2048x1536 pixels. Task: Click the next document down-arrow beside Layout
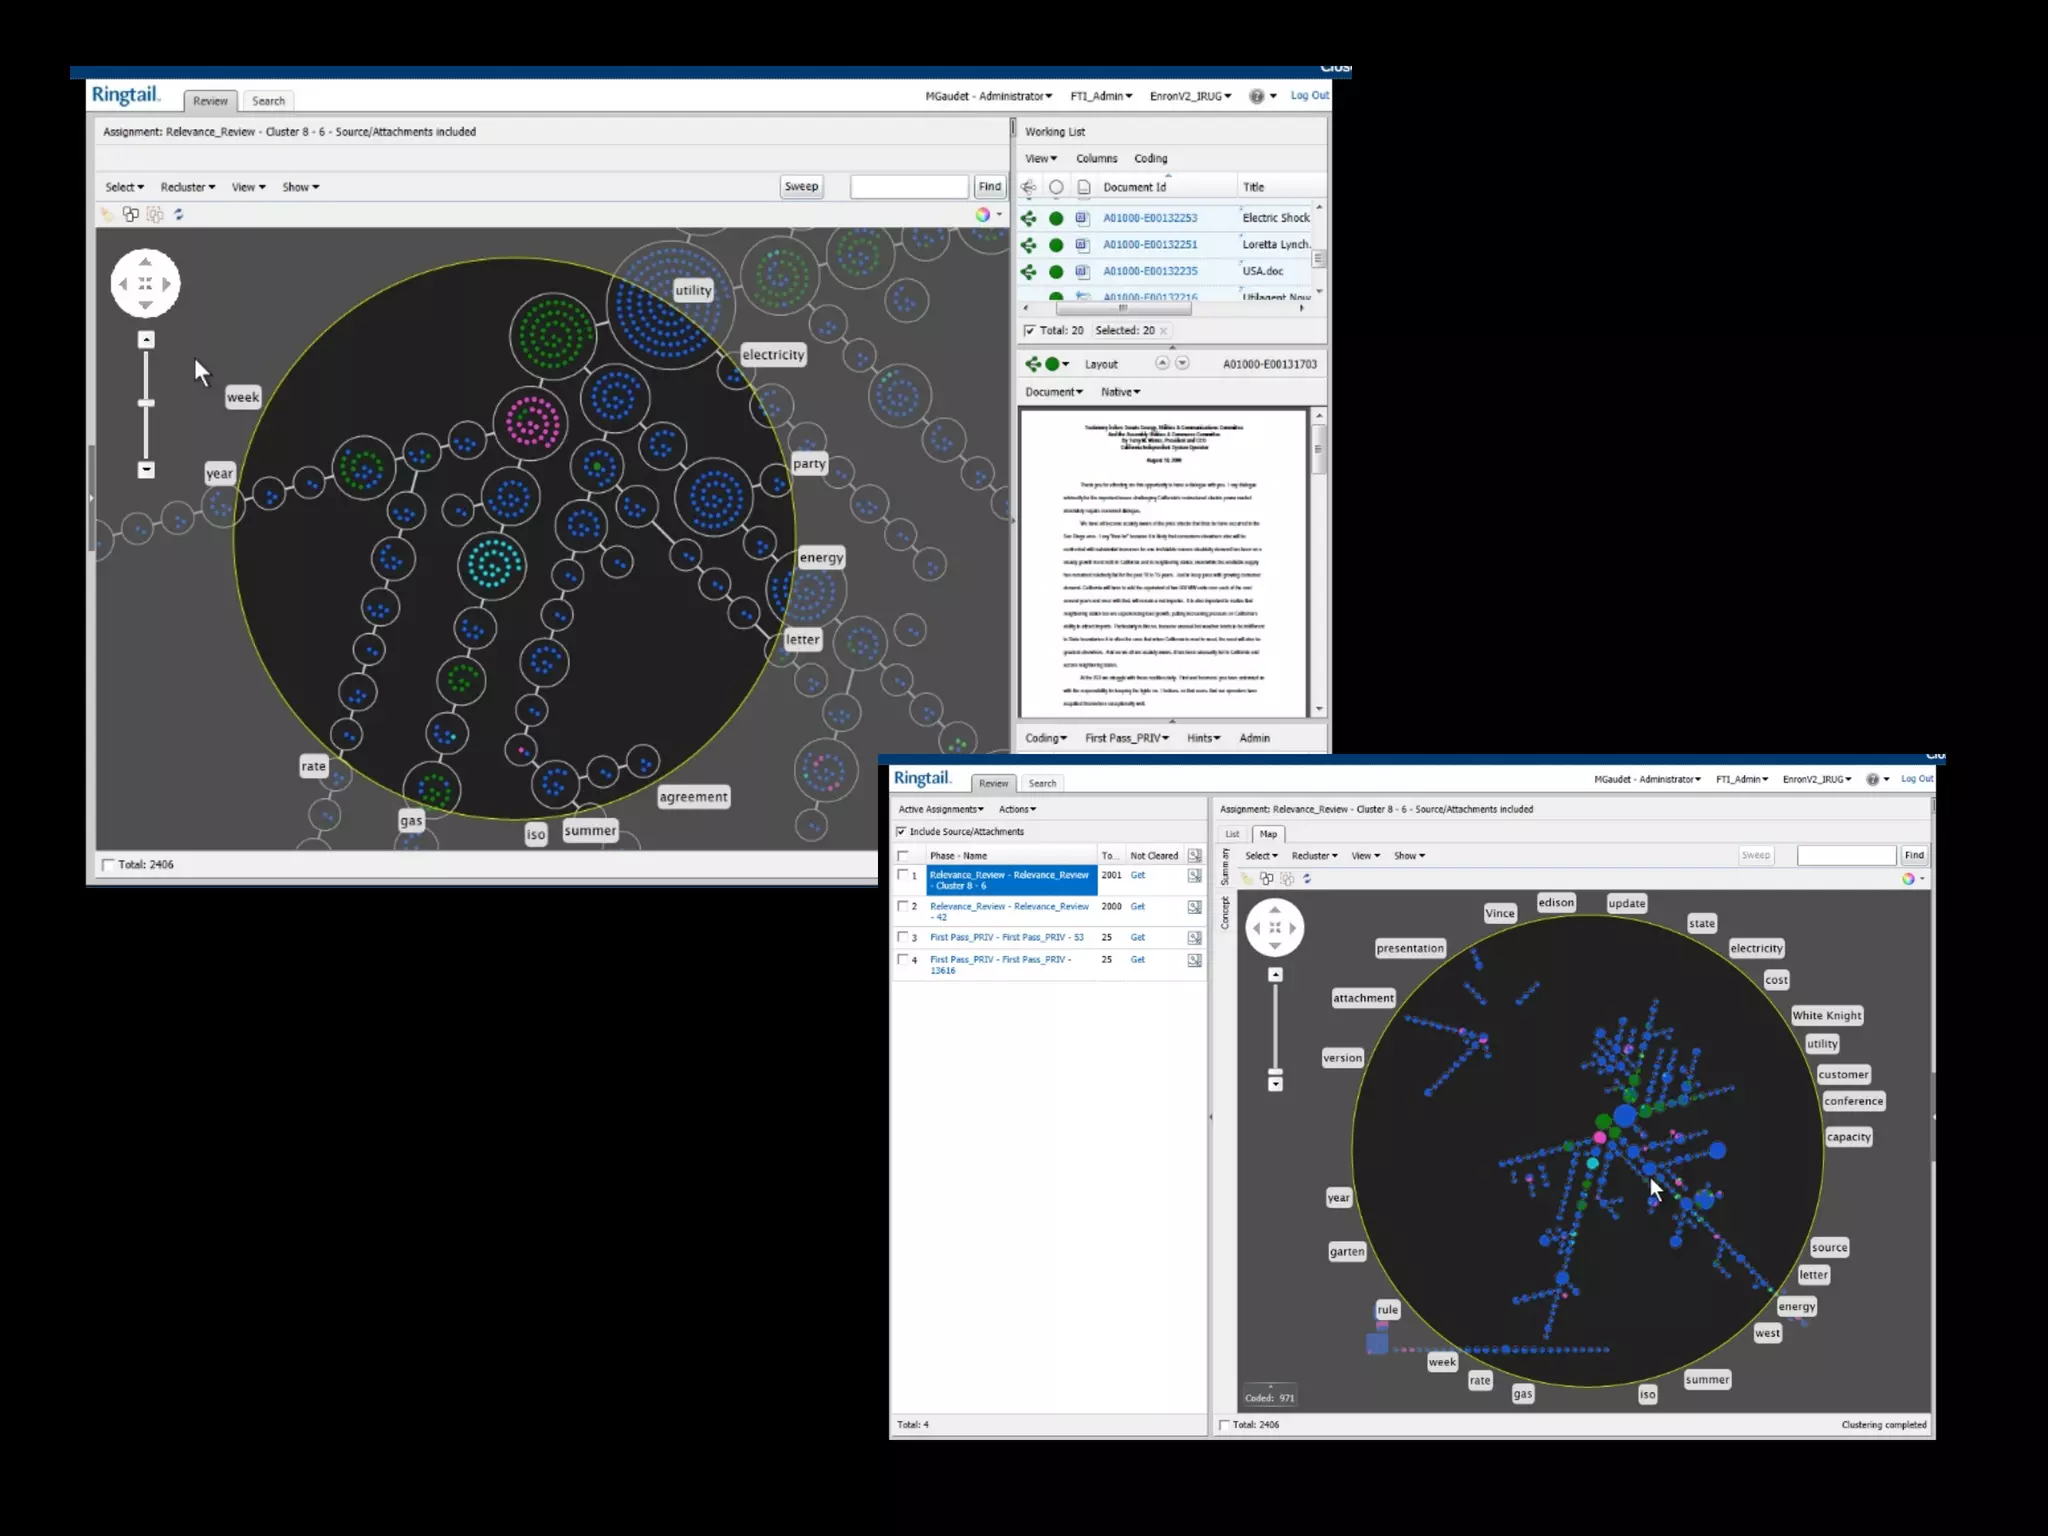[x=1182, y=363]
